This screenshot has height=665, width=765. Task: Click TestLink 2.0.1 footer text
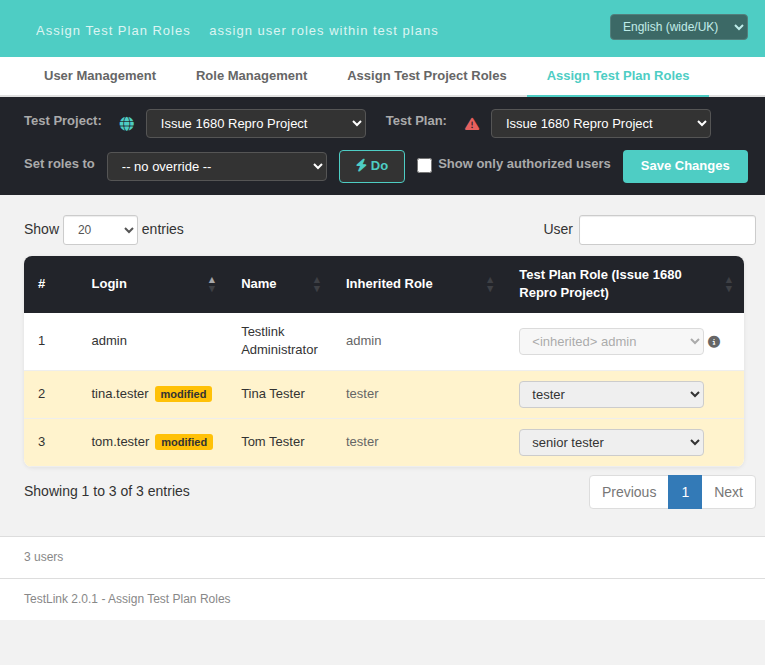click(x=127, y=599)
